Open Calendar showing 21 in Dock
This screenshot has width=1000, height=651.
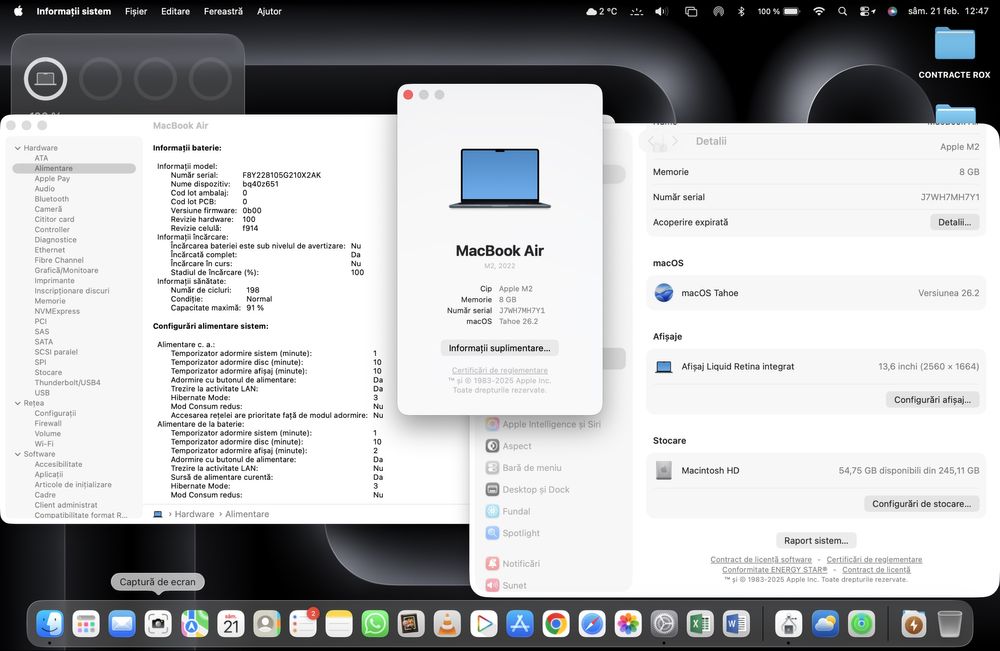pos(231,624)
